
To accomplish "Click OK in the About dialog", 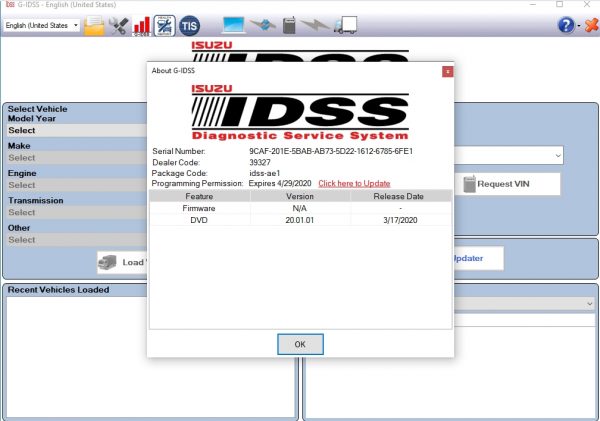I will [300, 344].
